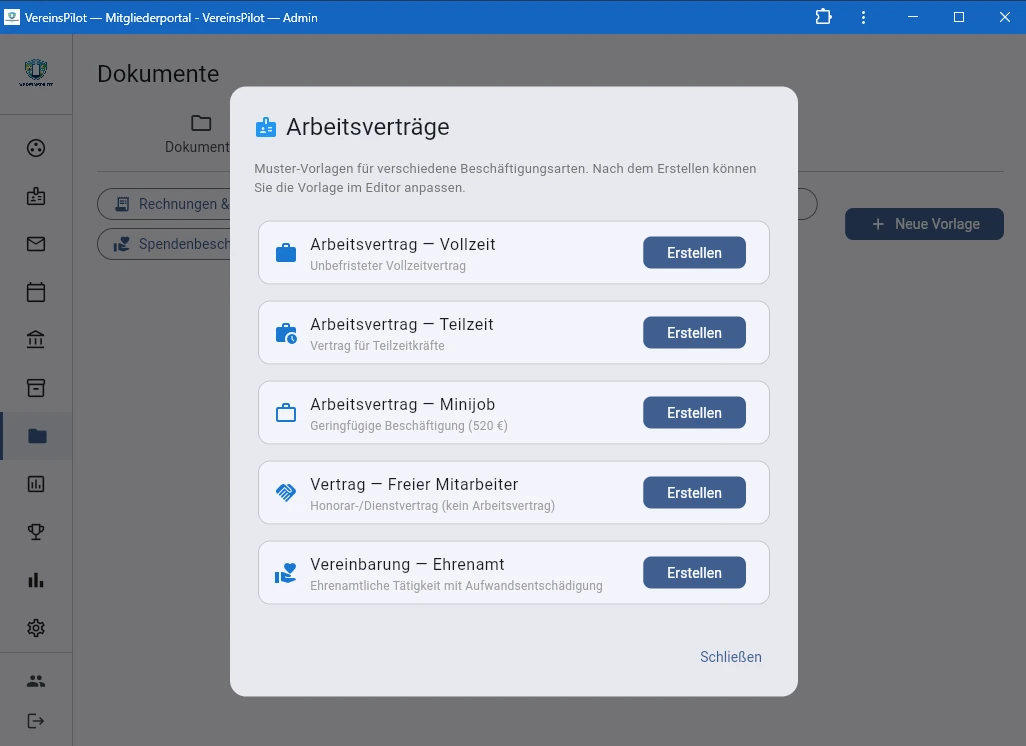Click the members group icon near the bottom
Image resolution: width=1026 pixels, height=746 pixels.
pos(36,680)
